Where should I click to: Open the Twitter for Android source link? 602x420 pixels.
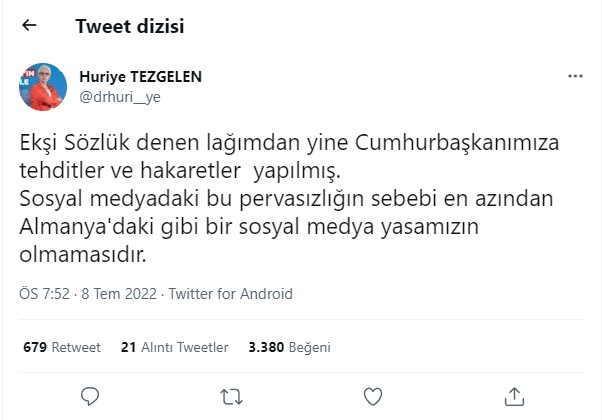point(231,294)
